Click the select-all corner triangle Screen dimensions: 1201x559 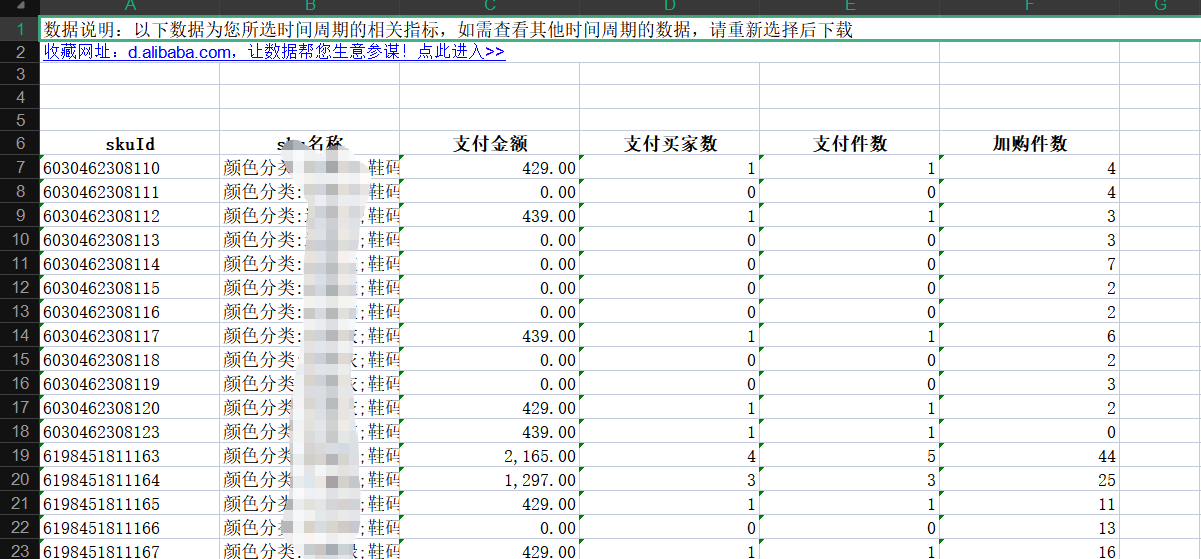20,6
